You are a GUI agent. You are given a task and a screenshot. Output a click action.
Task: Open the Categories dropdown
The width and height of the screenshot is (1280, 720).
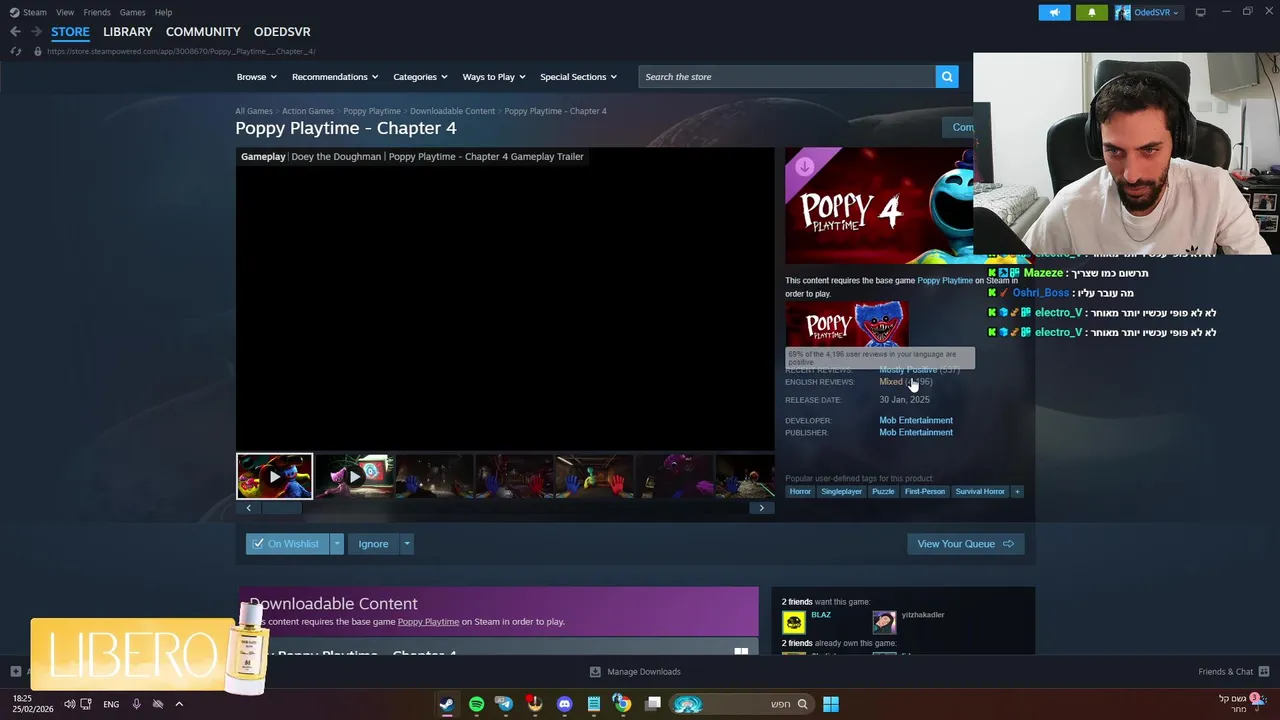click(420, 77)
